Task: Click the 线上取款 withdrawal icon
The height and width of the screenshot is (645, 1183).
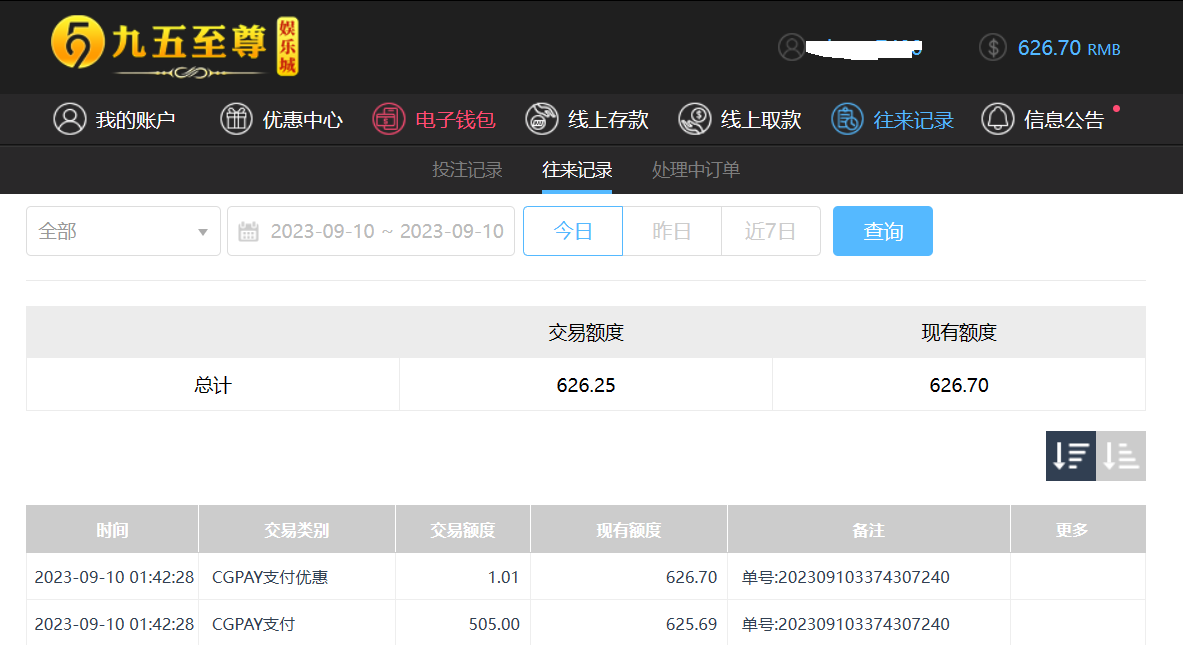Action: pyautogui.click(x=695, y=119)
